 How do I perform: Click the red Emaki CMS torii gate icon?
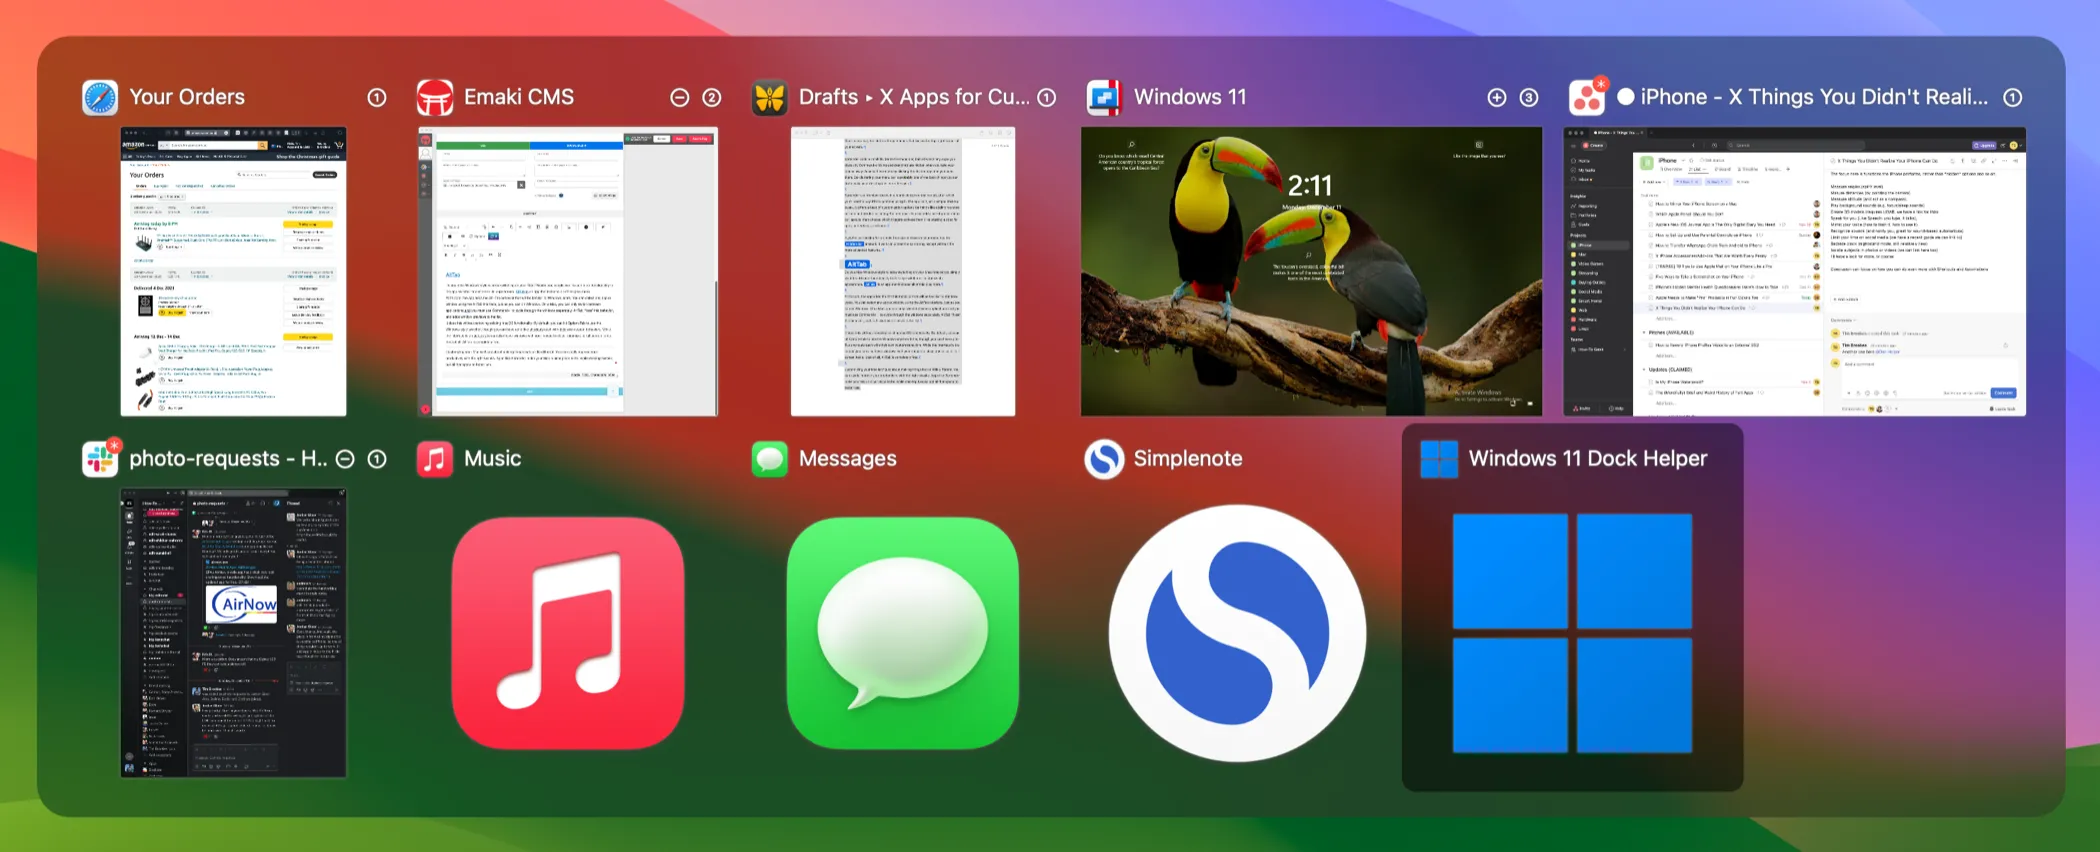[x=435, y=97]
